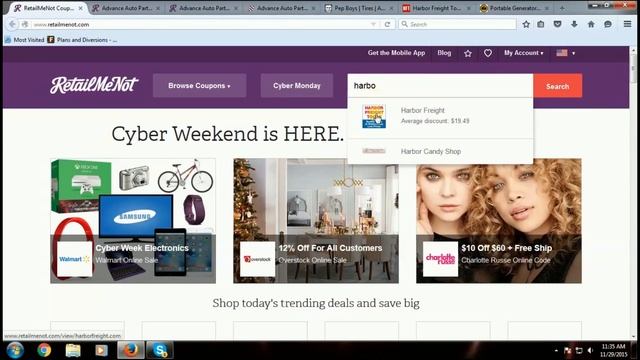Bookmark this page with the star icon
Image resolution: width=640 pixels, height=360 pixels.
pos(526,24)
